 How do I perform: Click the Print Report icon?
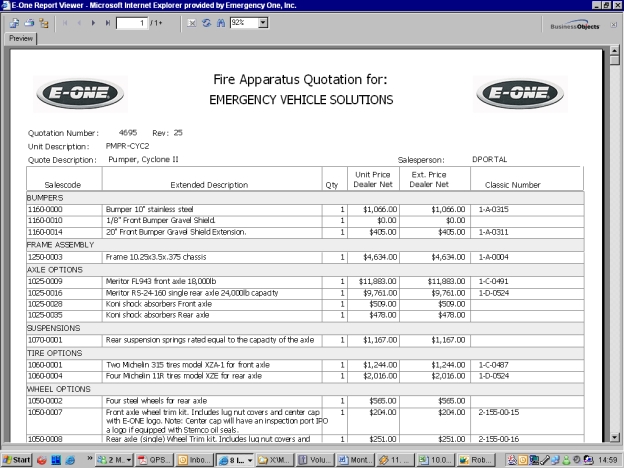[x=29, y=23]
